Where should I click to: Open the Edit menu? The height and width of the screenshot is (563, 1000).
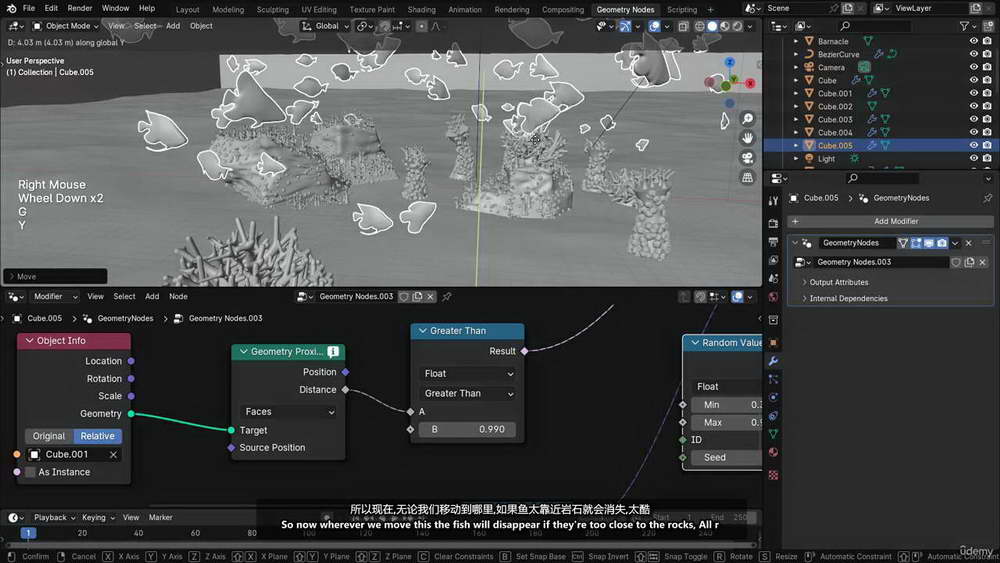click(51, 8)
